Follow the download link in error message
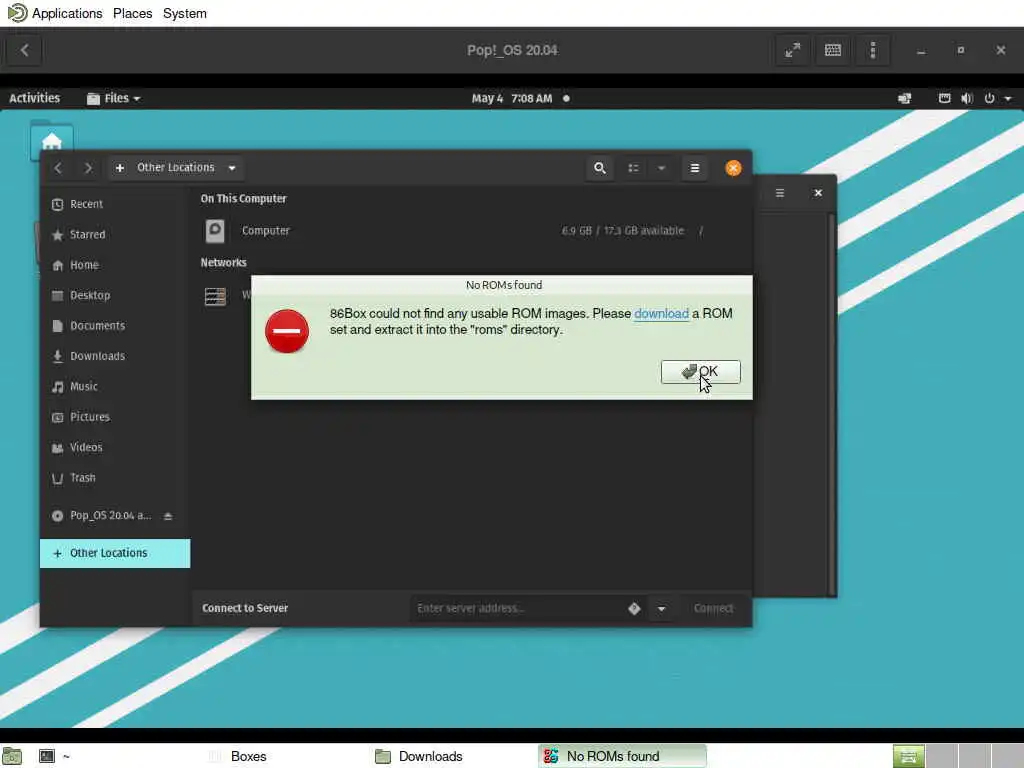Viewport: 1024px width, 768px height. (x=661, y=313)
